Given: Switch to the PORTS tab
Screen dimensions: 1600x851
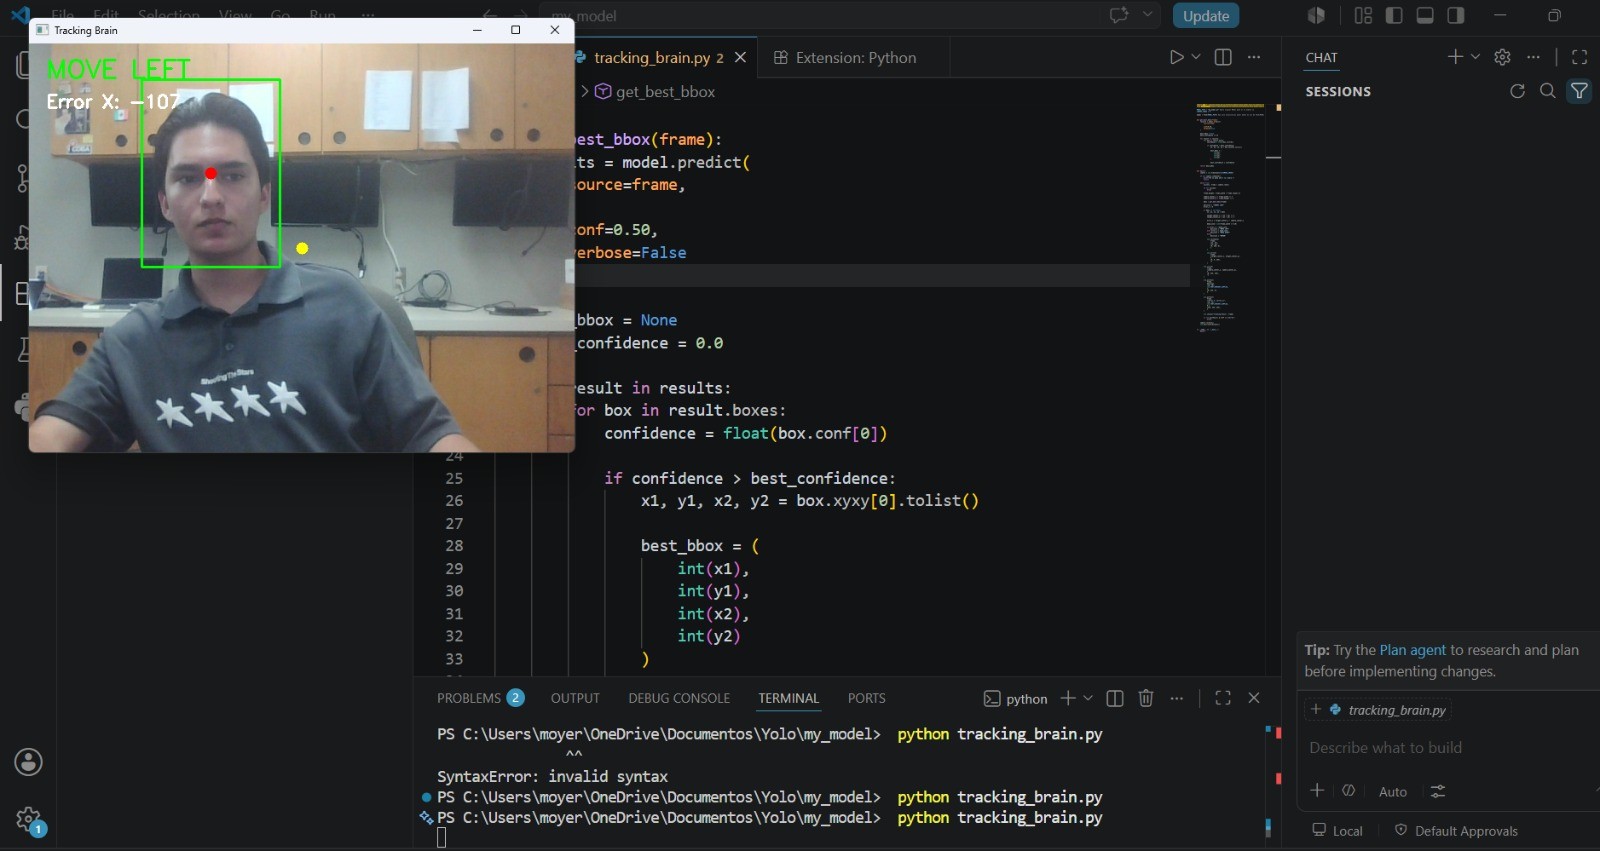Looking at the screenshot, I should click(867, 698).
